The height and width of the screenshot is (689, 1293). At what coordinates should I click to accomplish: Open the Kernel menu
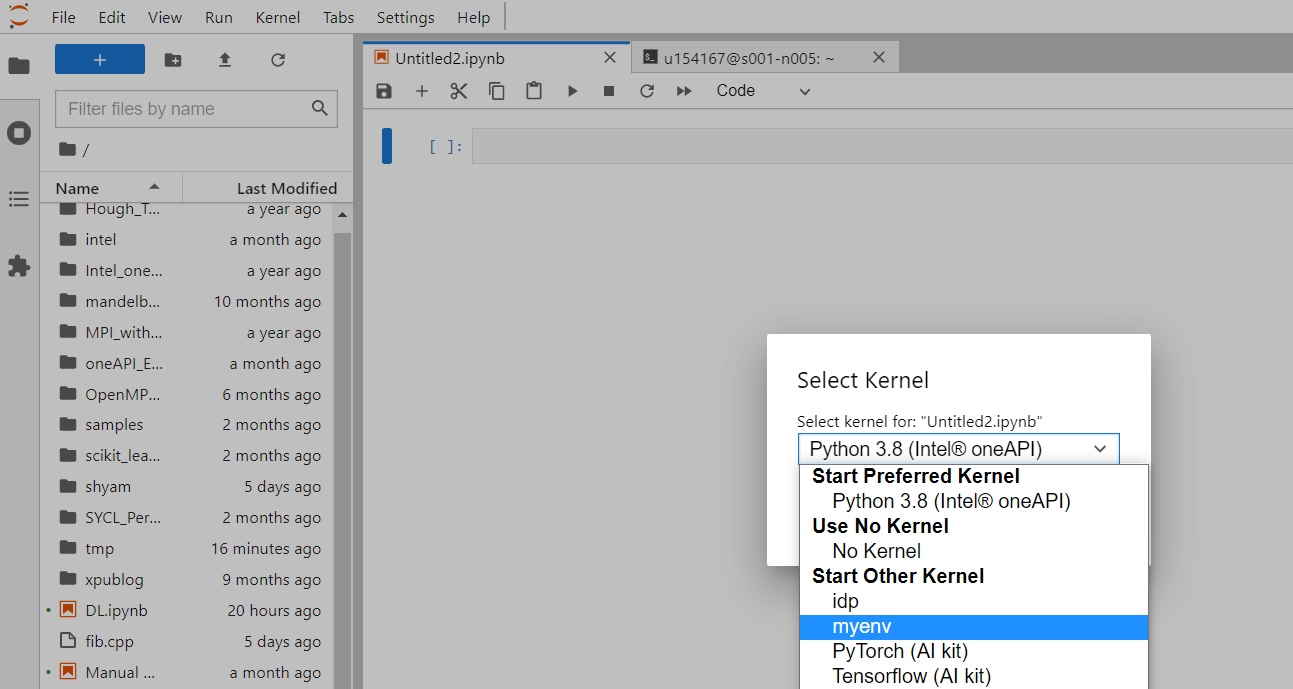tap(278, 17)
